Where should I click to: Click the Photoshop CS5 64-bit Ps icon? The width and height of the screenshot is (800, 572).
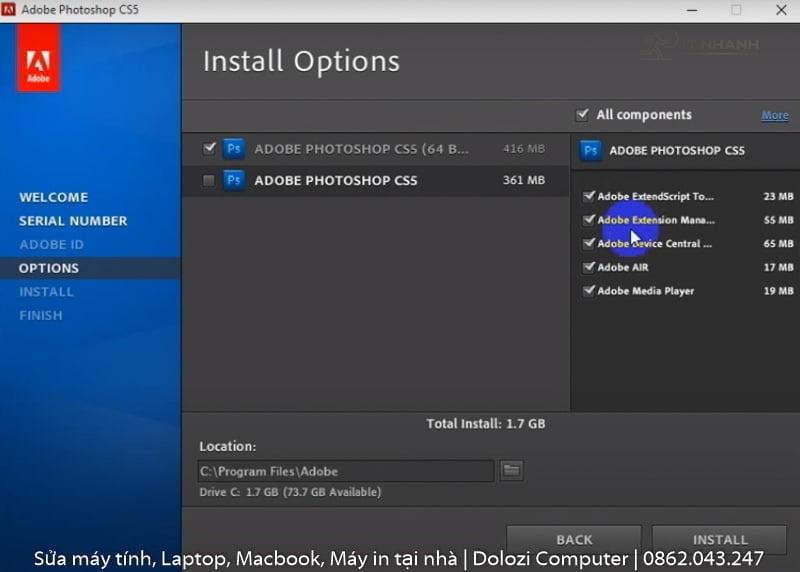[x=233, y=149]
